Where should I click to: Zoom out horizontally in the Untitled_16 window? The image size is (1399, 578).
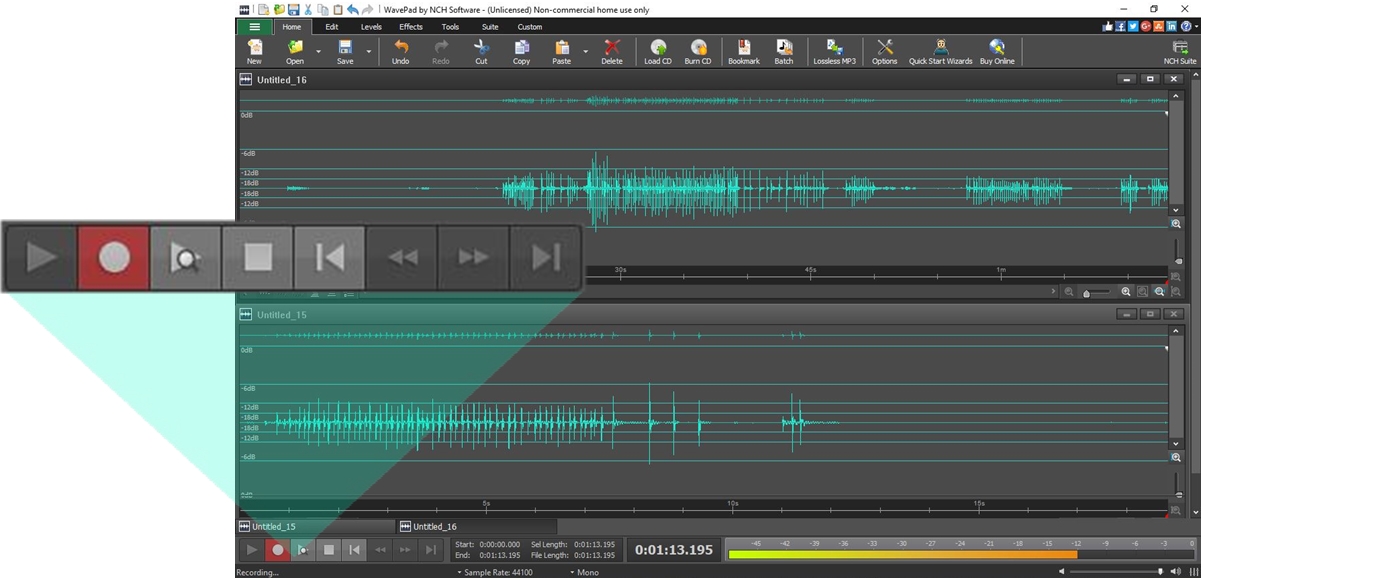1069,292
